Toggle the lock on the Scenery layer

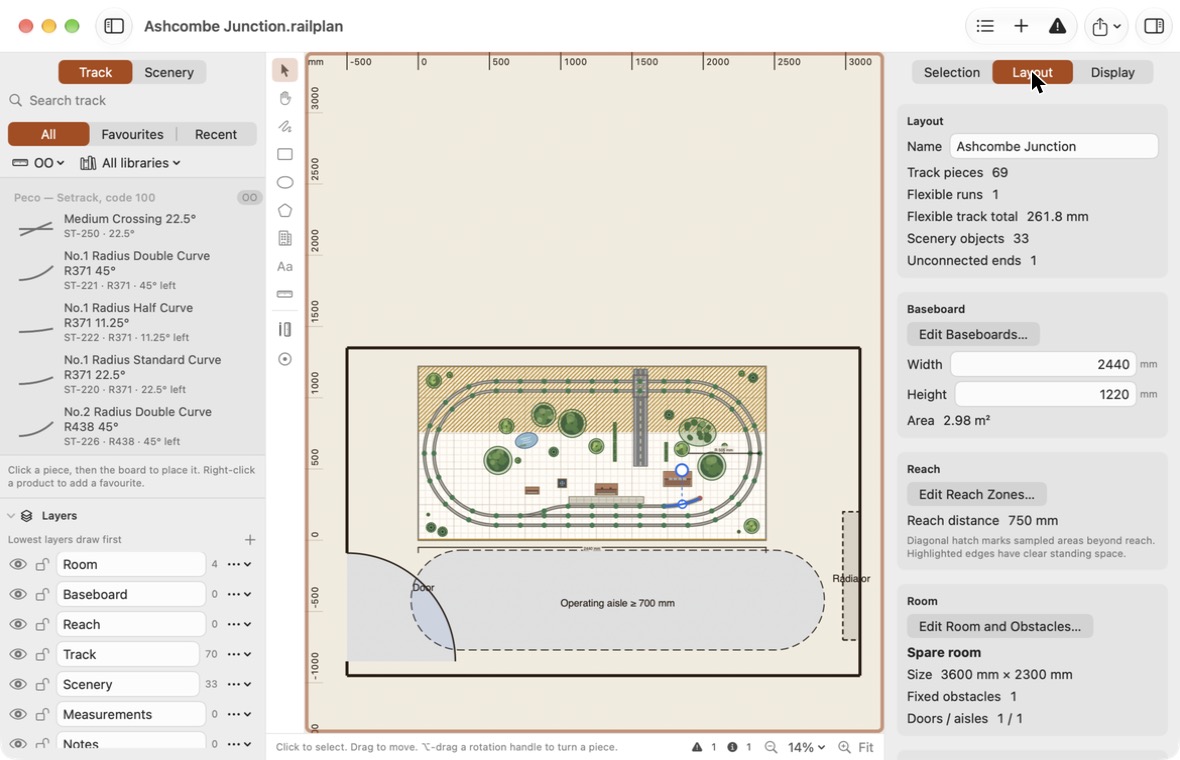[43, 685]
